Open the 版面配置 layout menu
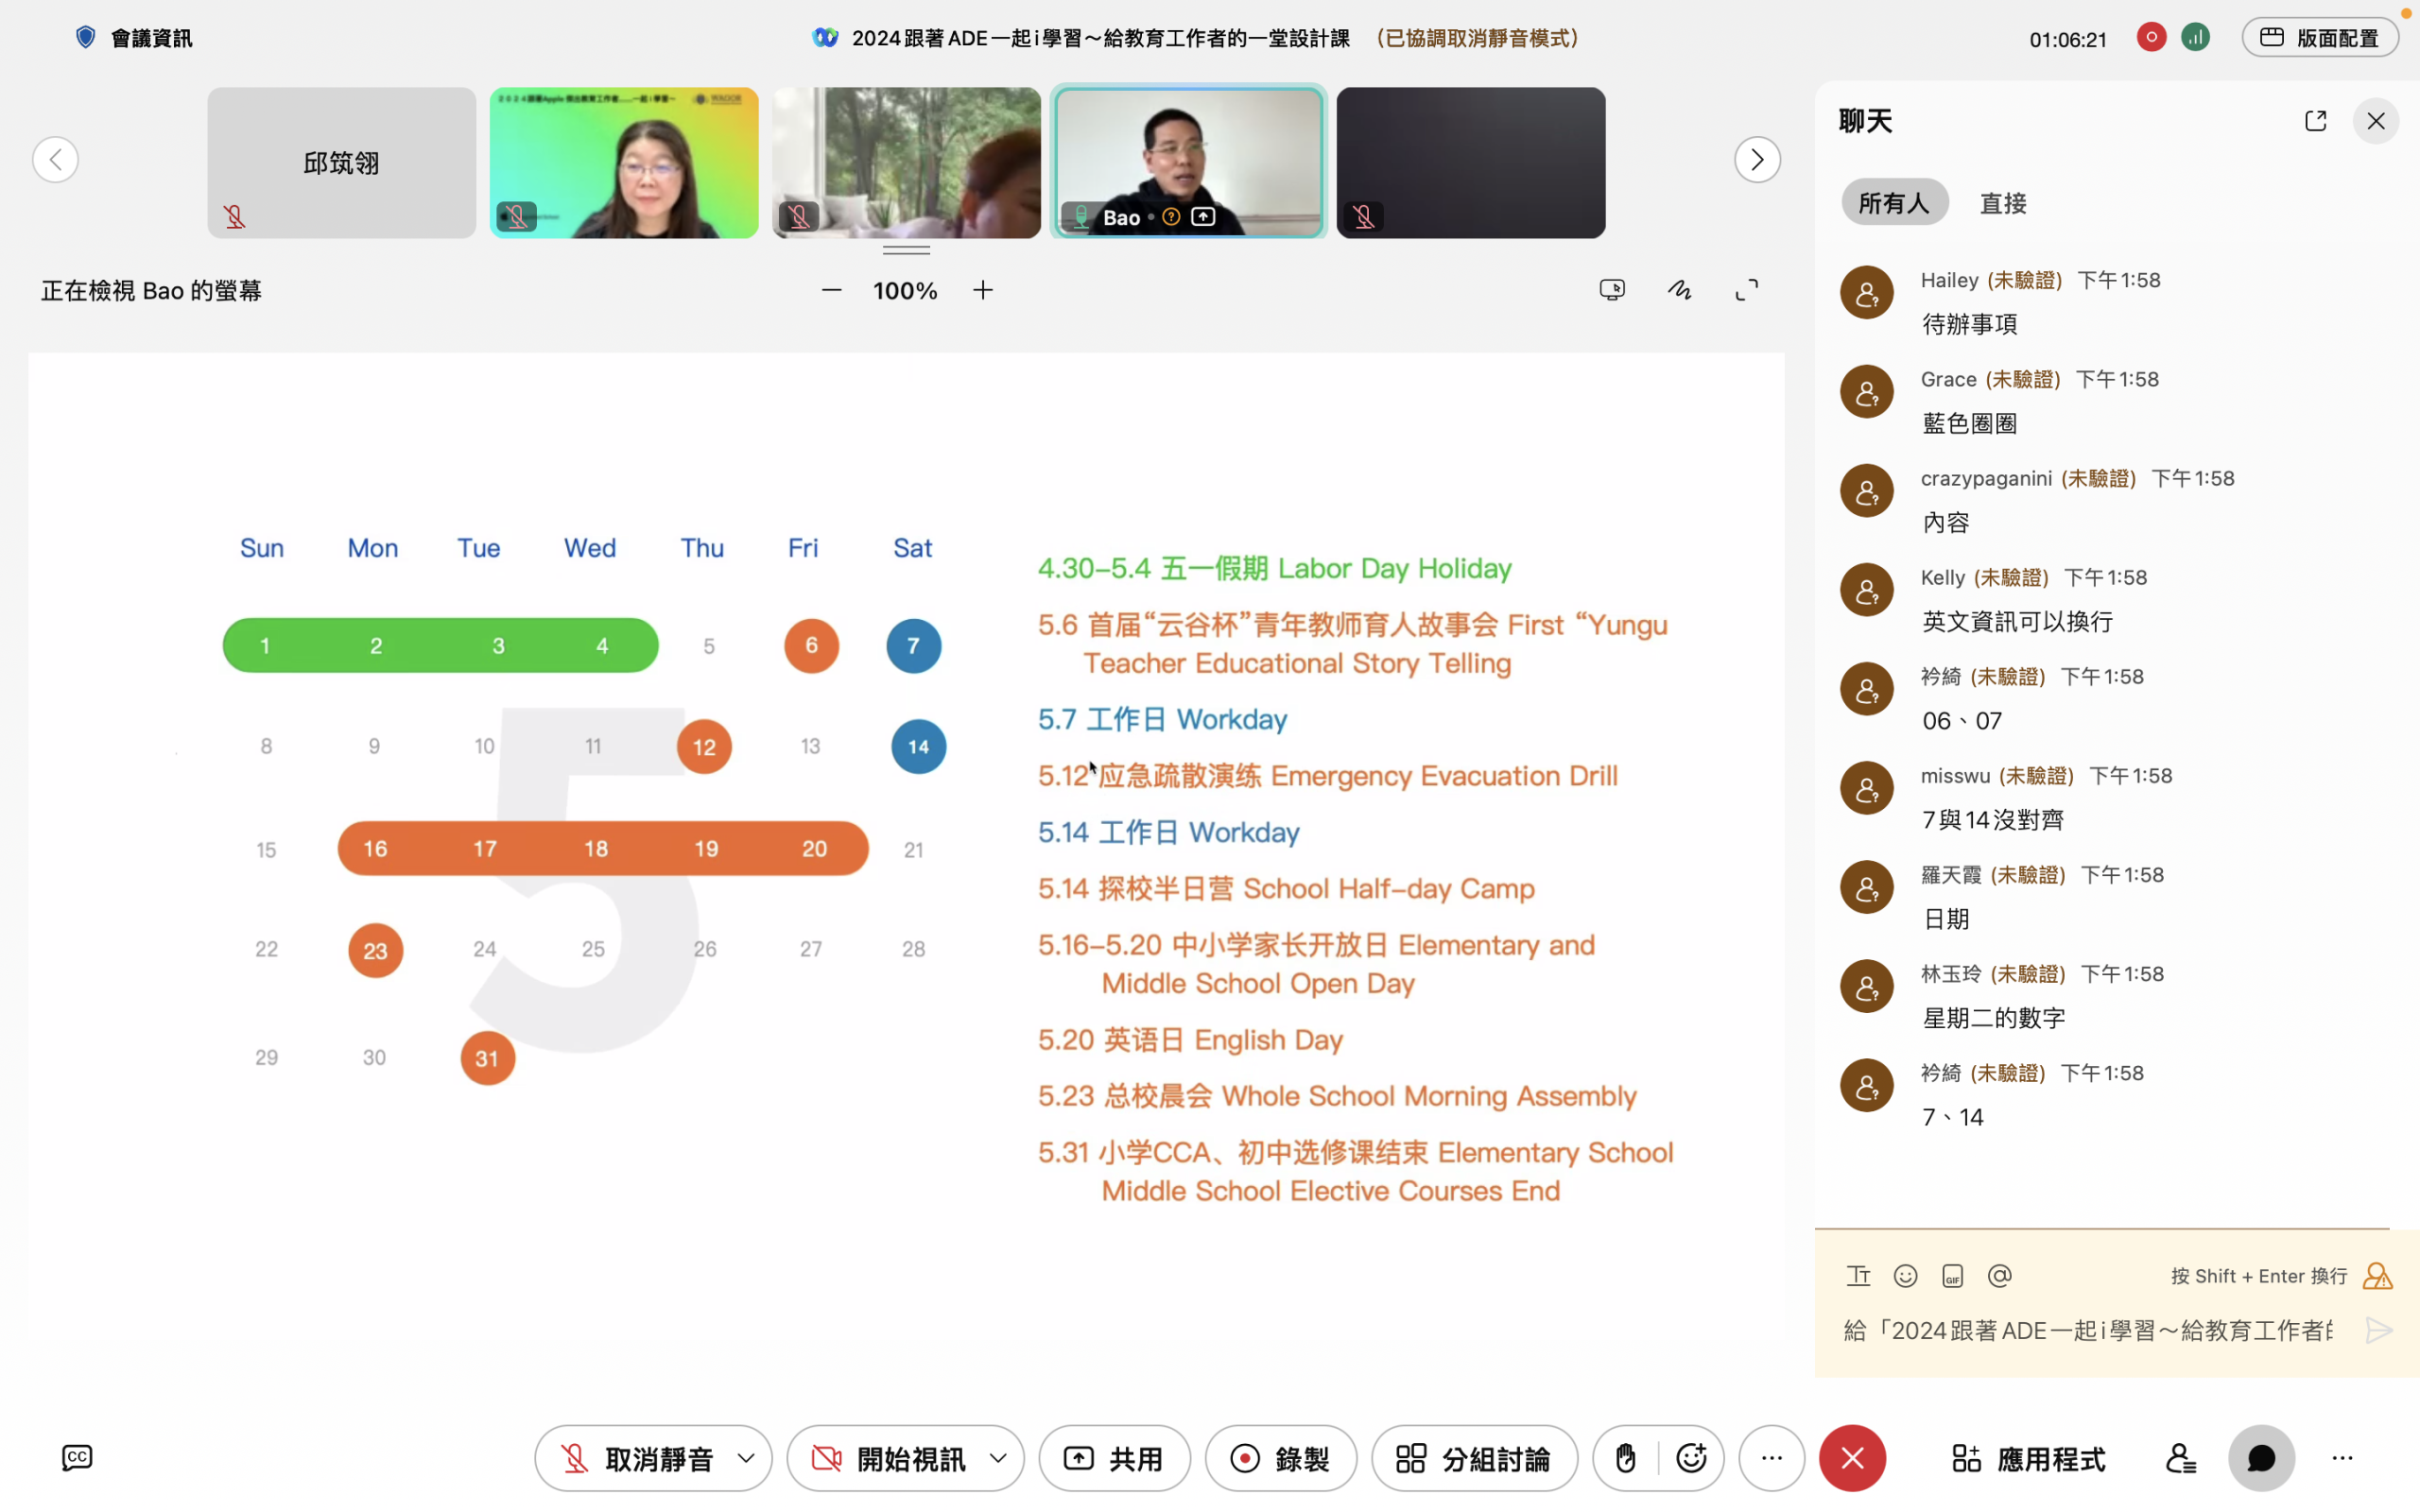The height and width of the screenshot is (1512, 2420). click(2319, 38)
